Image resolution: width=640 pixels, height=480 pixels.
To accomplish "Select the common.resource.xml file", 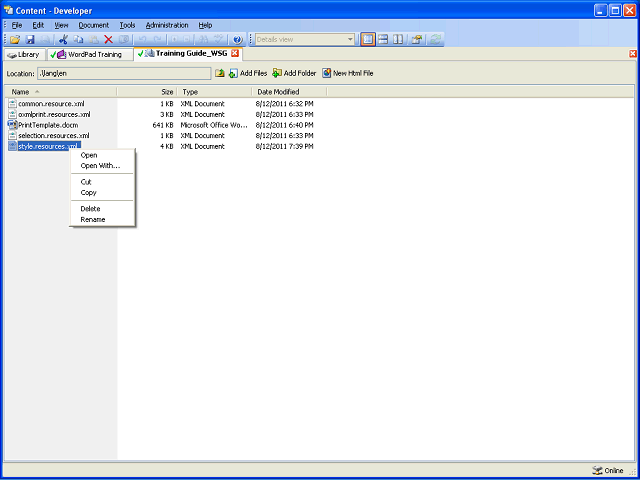I will click(x=51, y=104).
